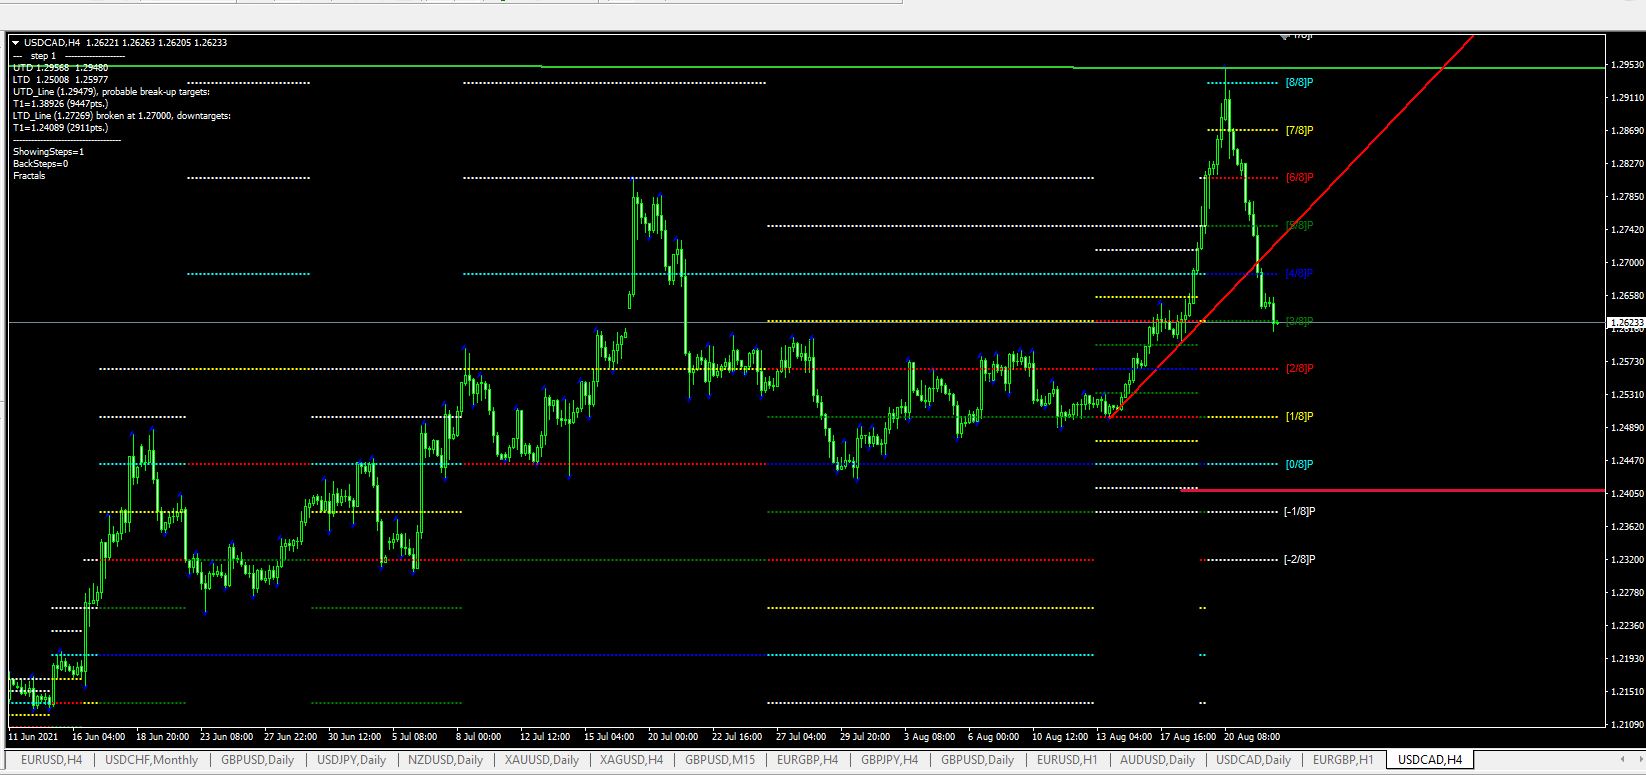Viewport: 1646px width, 775px height.
Task: Click the '20 Aug 08:00' time axis label
Action: click(x=1253, y=737)
